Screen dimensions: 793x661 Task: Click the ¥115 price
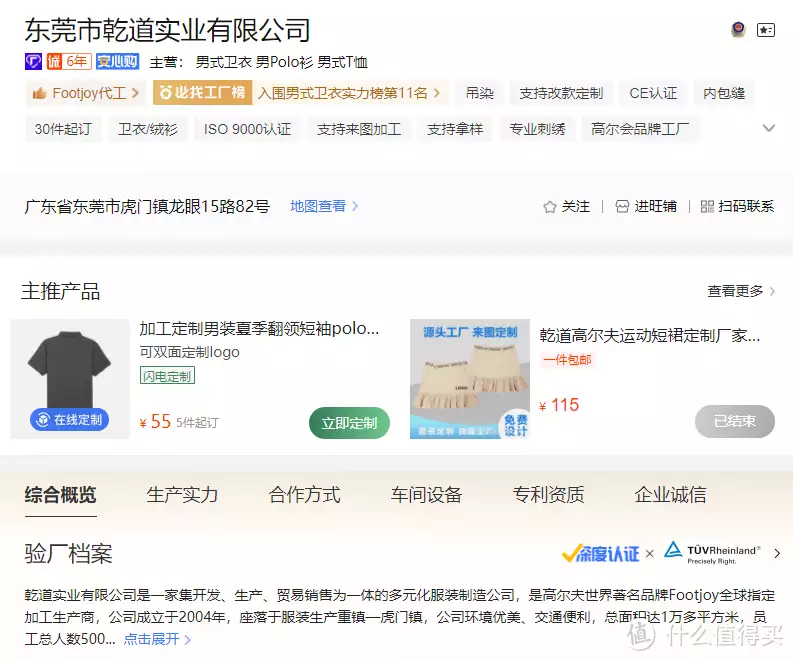[x=559, y=405]
